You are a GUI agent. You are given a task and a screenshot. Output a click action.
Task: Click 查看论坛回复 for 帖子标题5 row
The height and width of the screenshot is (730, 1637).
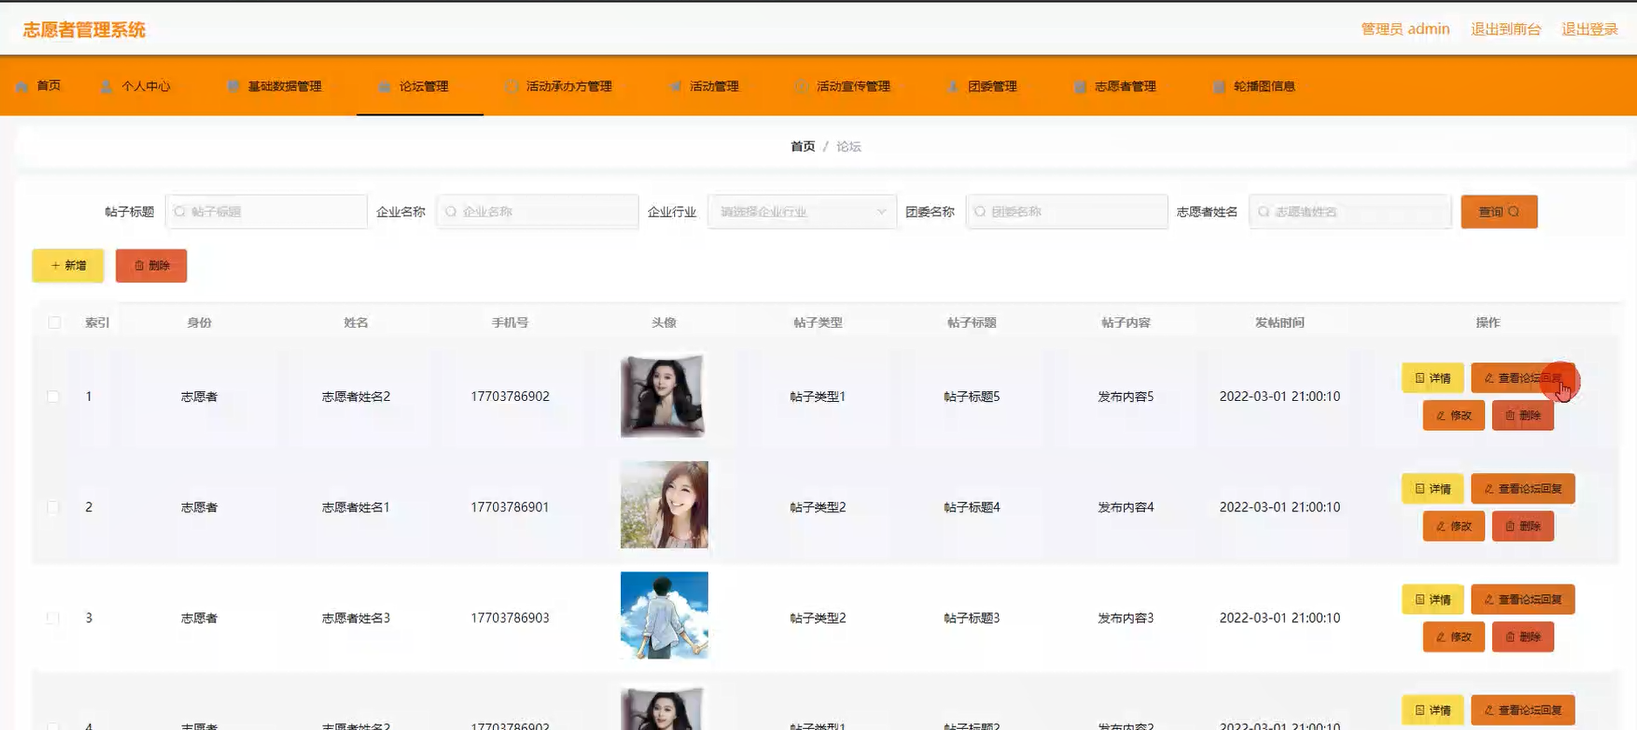pos(1522,378)
